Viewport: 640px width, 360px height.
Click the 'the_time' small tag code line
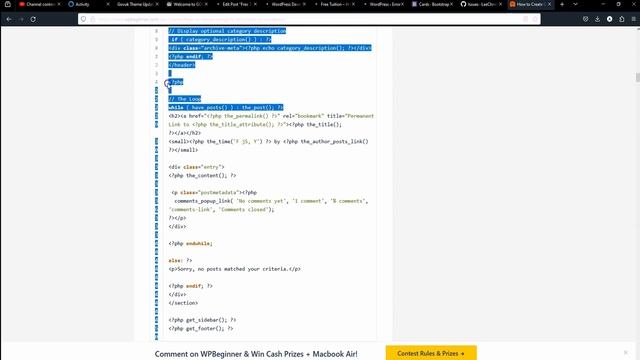pos(268,142)
